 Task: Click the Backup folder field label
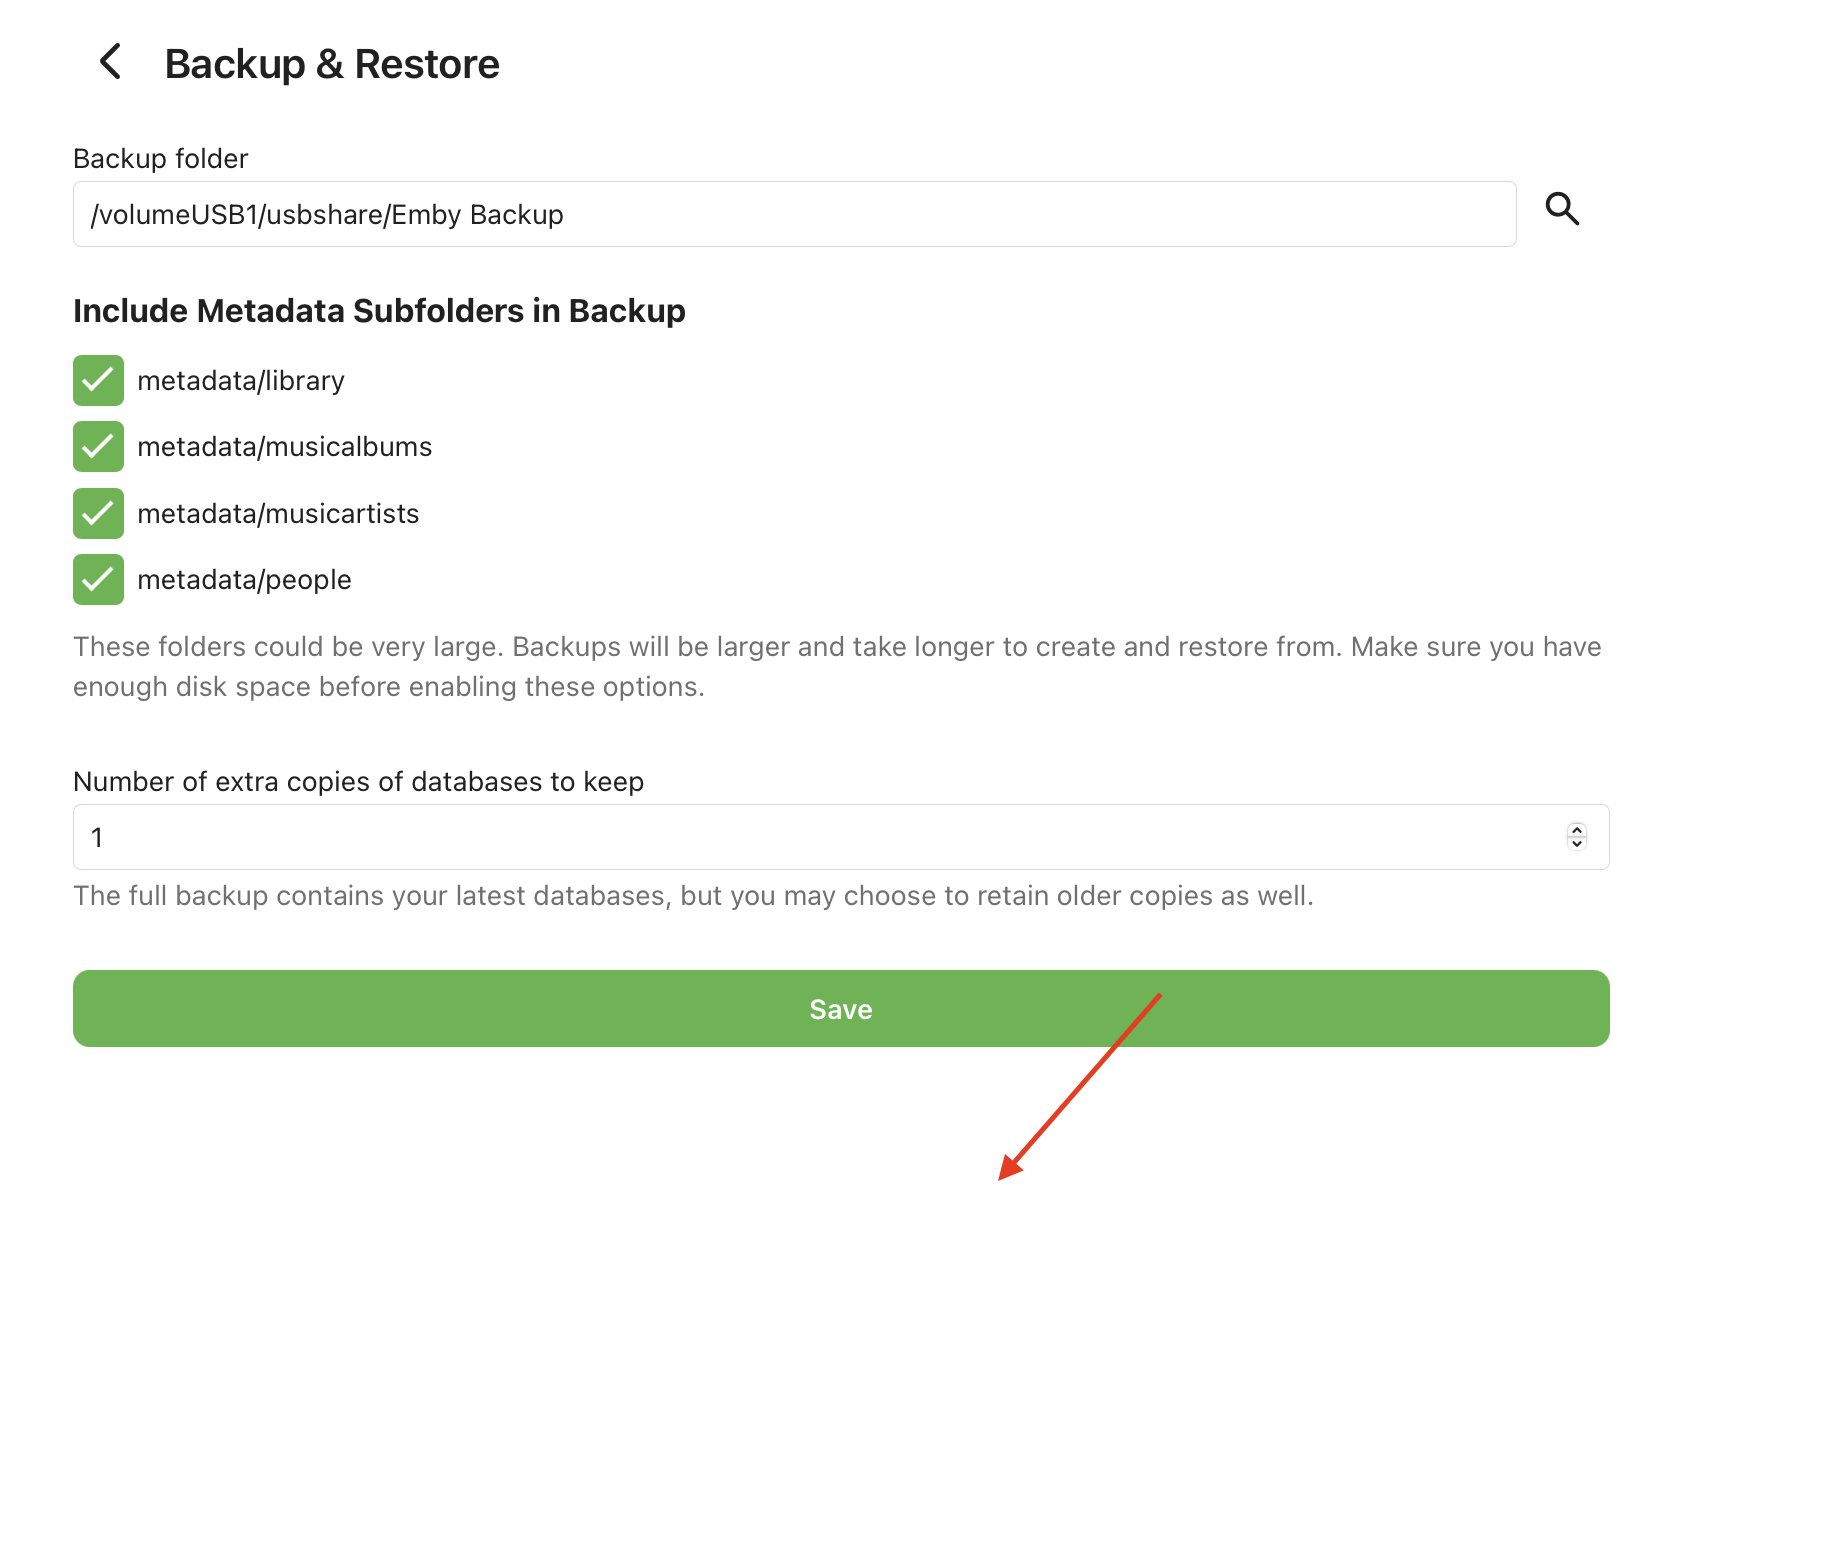tap(160, 159)
